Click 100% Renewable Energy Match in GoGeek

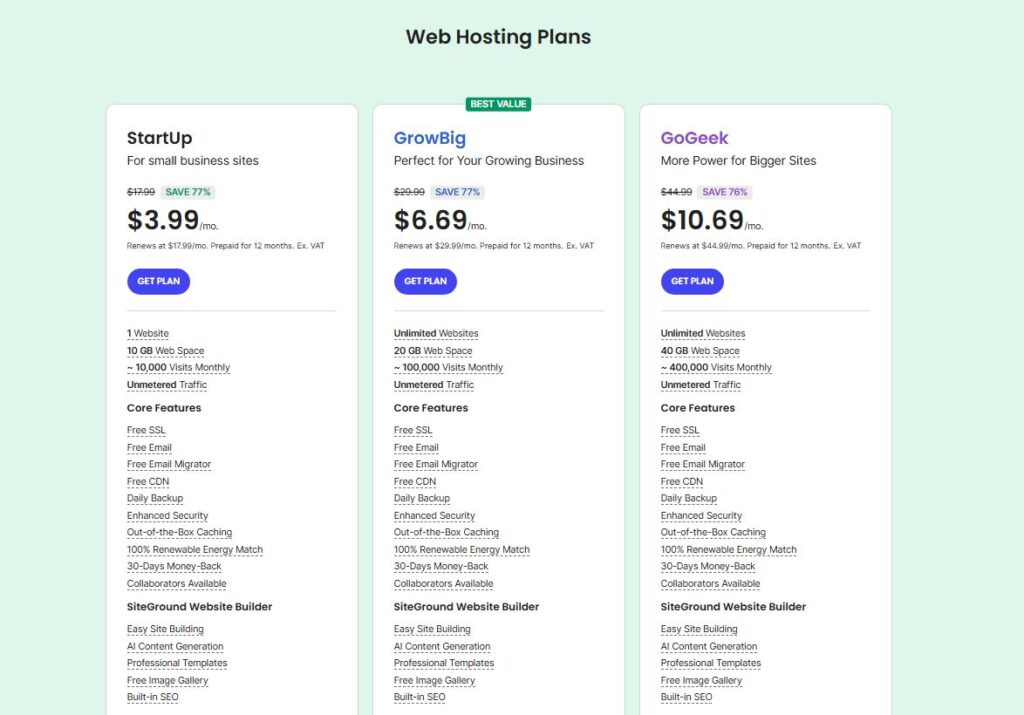[728, 549]
